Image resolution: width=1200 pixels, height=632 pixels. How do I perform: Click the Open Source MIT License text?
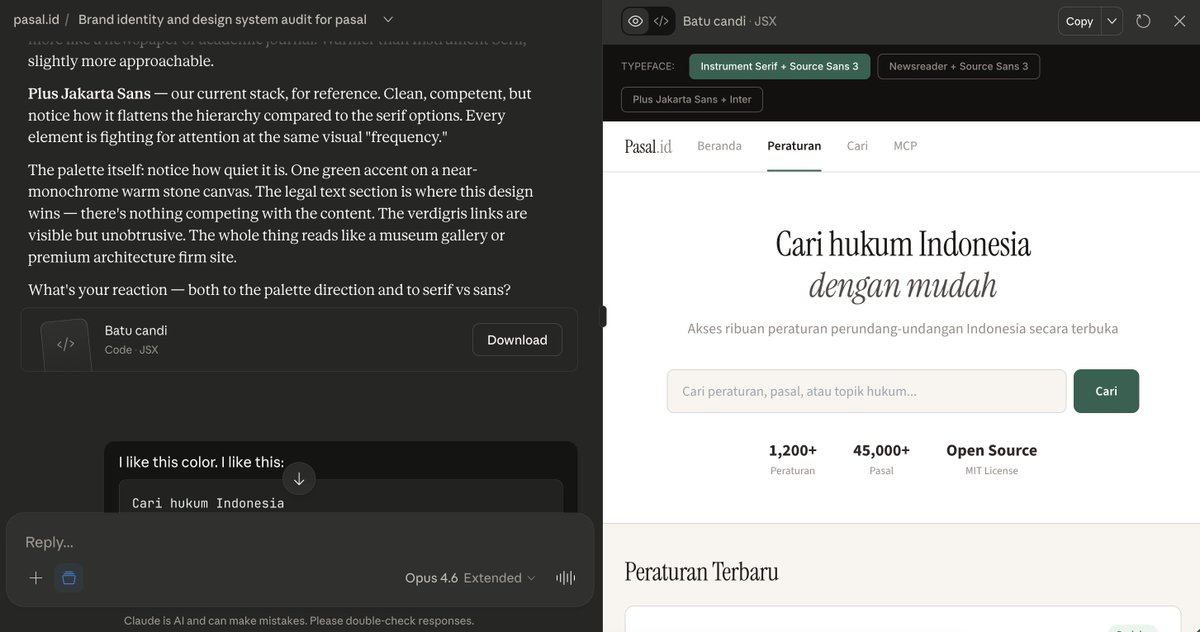[991, 459]
